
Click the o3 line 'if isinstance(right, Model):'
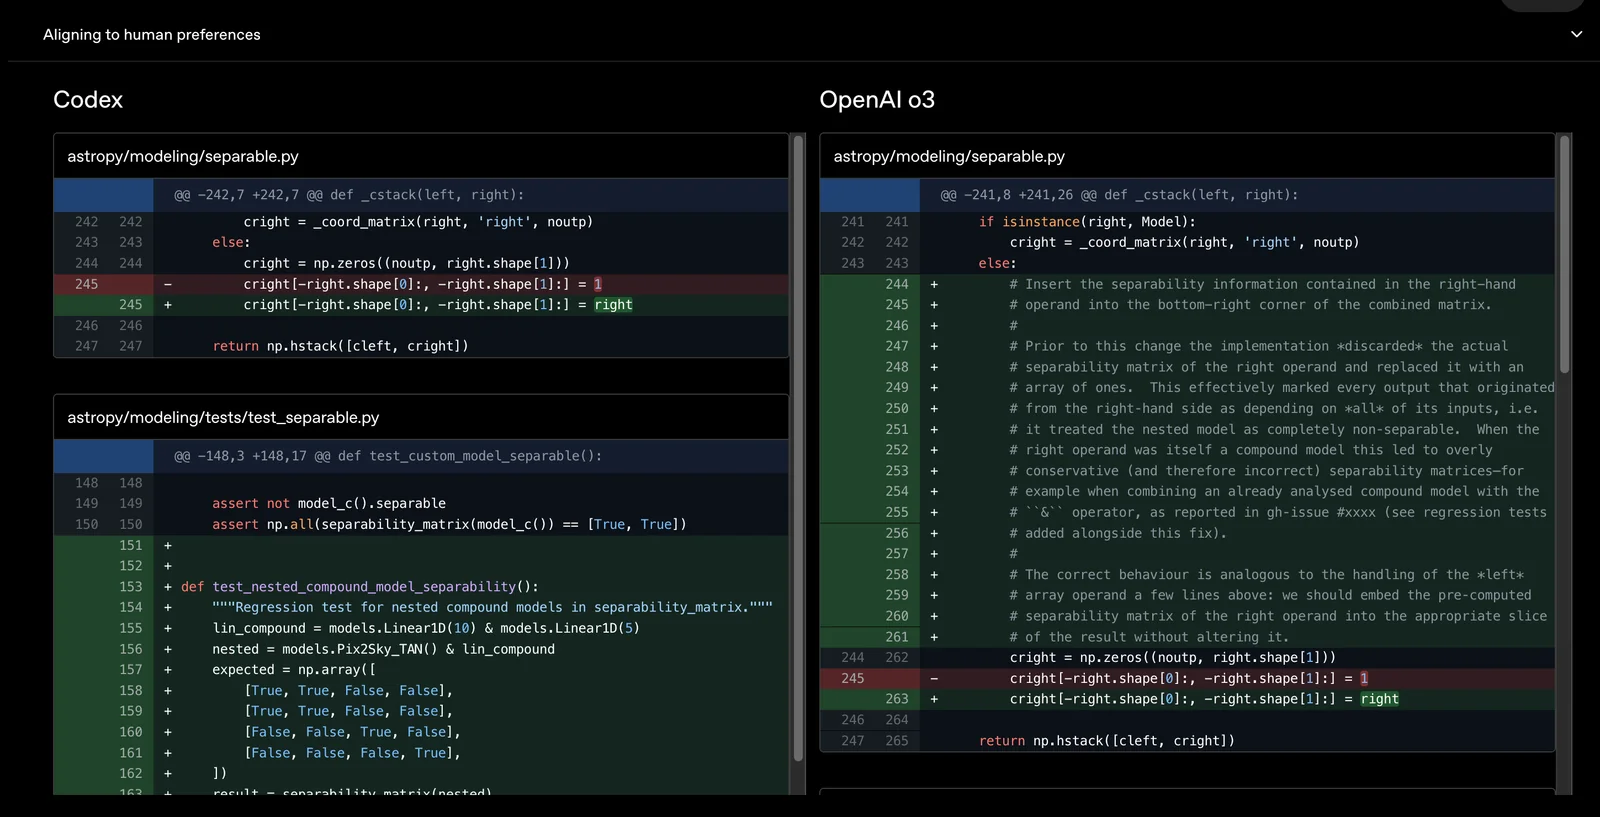(x=1087, y=222)
